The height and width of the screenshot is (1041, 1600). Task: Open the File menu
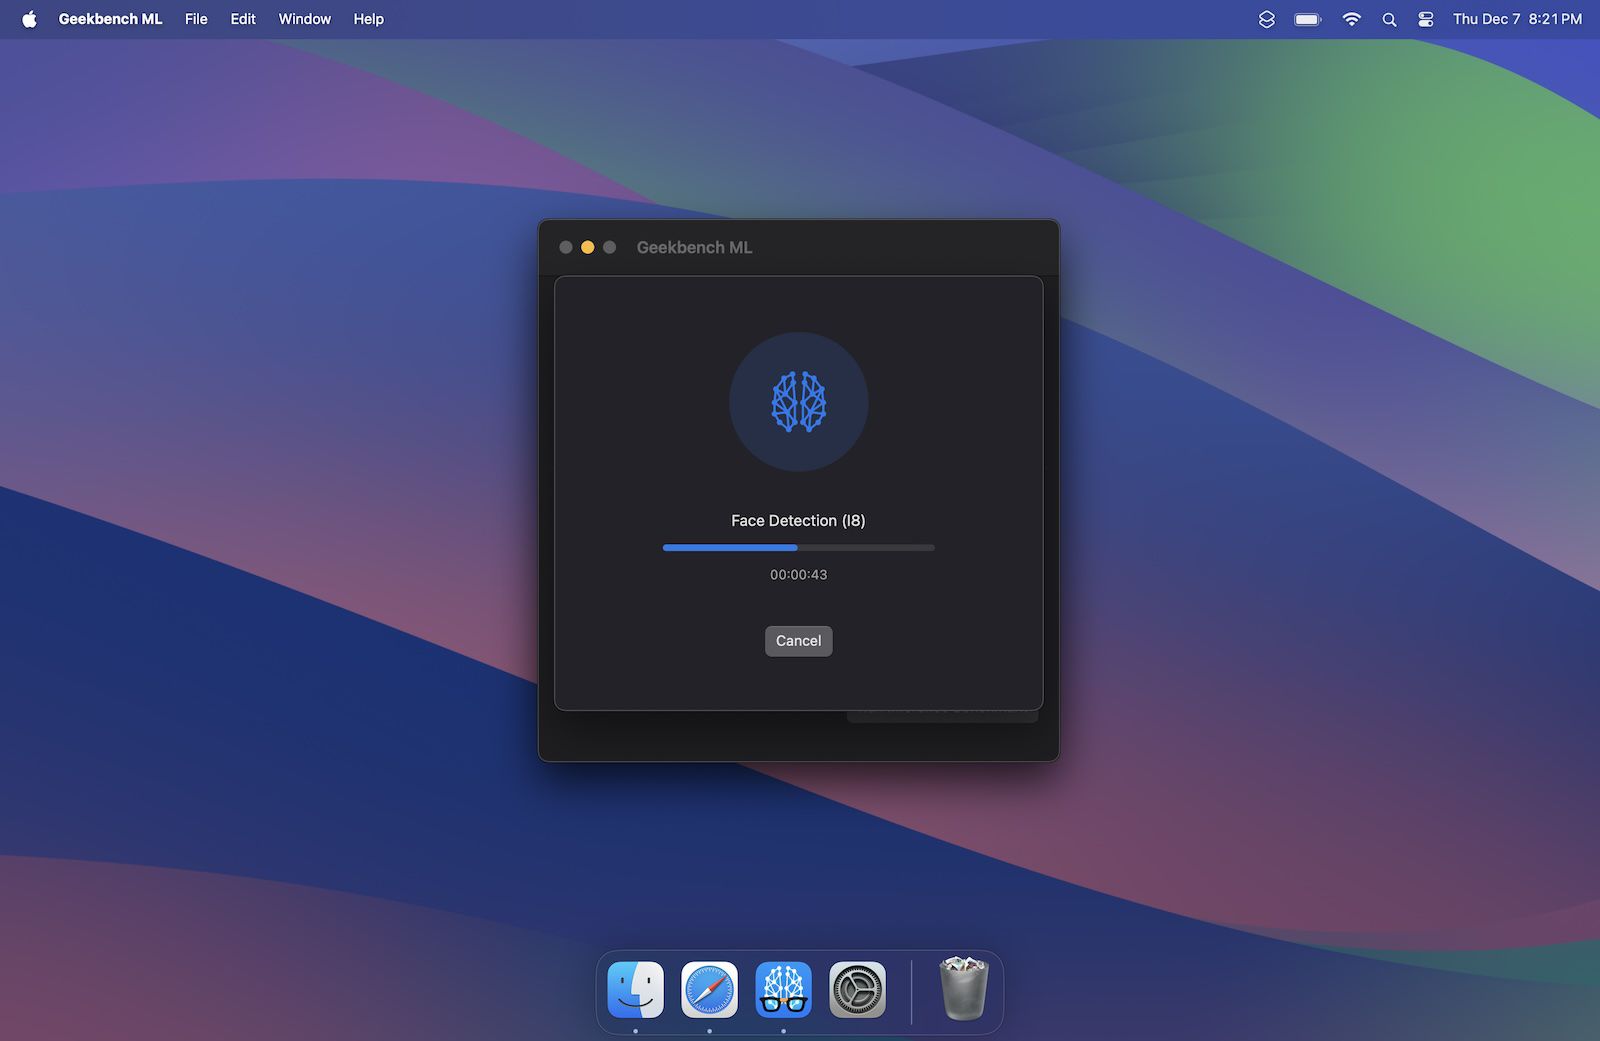[196, 19]
